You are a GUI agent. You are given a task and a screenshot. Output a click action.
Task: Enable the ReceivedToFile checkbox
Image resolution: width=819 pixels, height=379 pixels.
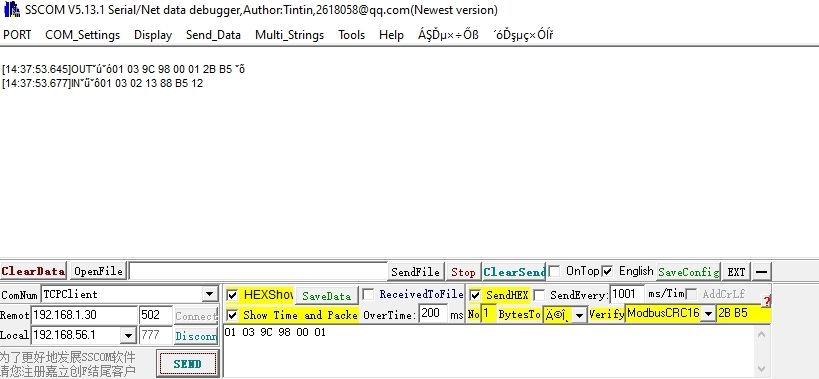coord(368,294)
